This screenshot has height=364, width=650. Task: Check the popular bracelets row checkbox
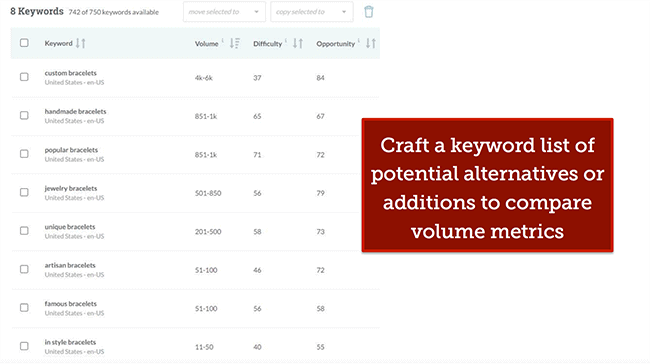point(24,154)
